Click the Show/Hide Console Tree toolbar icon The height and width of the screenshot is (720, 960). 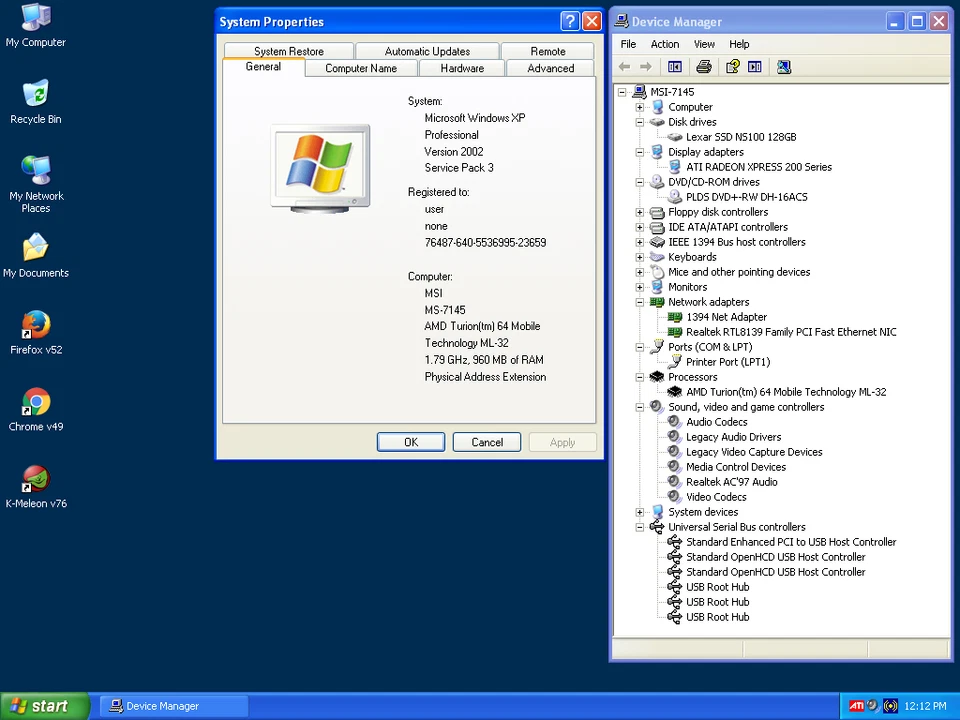(x=674, y=67)
